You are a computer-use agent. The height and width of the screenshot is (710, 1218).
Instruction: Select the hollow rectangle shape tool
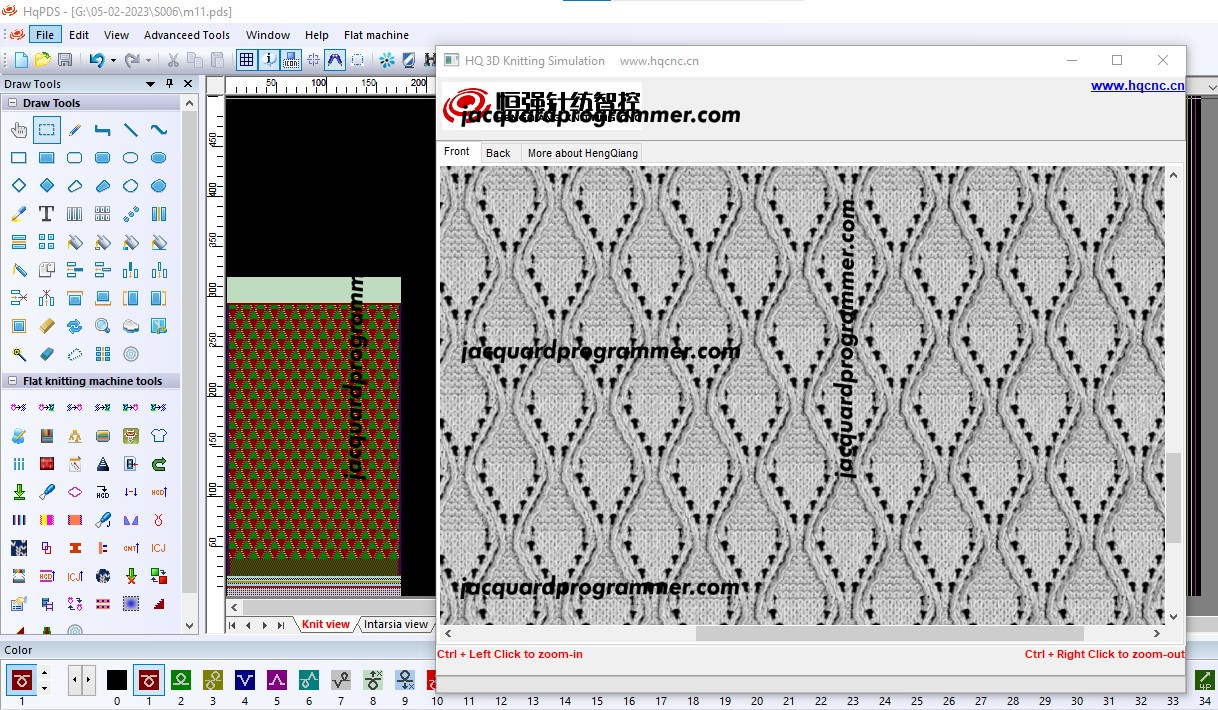(x=19, y=158)
